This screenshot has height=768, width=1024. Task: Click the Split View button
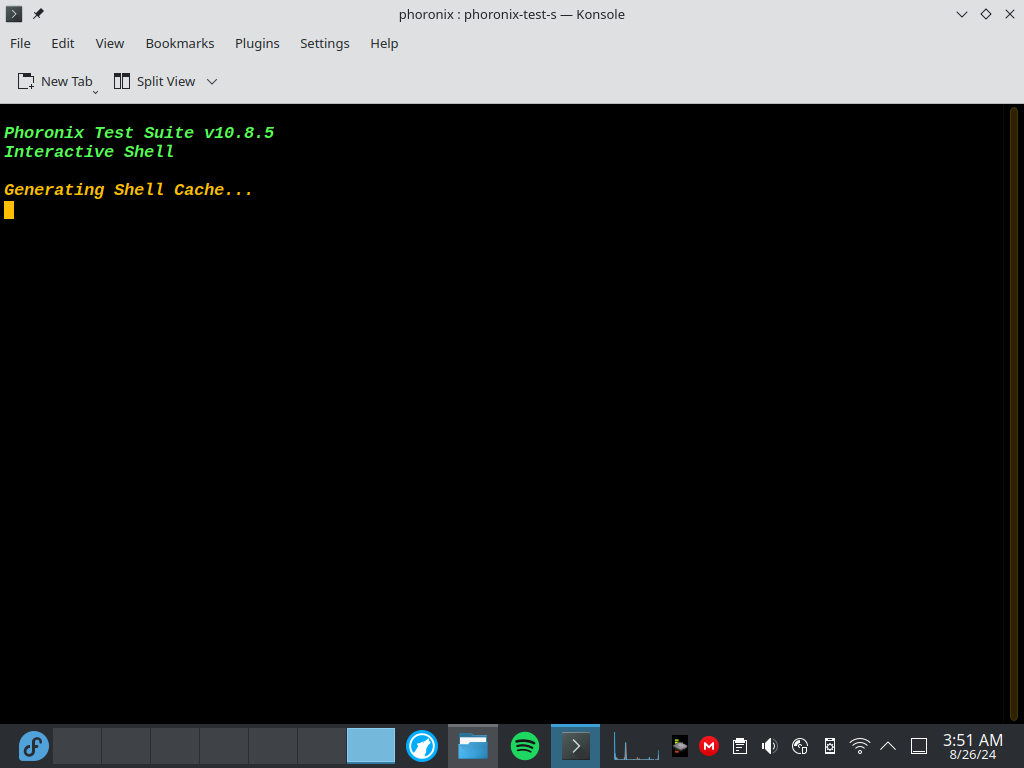pyautogui.click(x=155, y=82)
